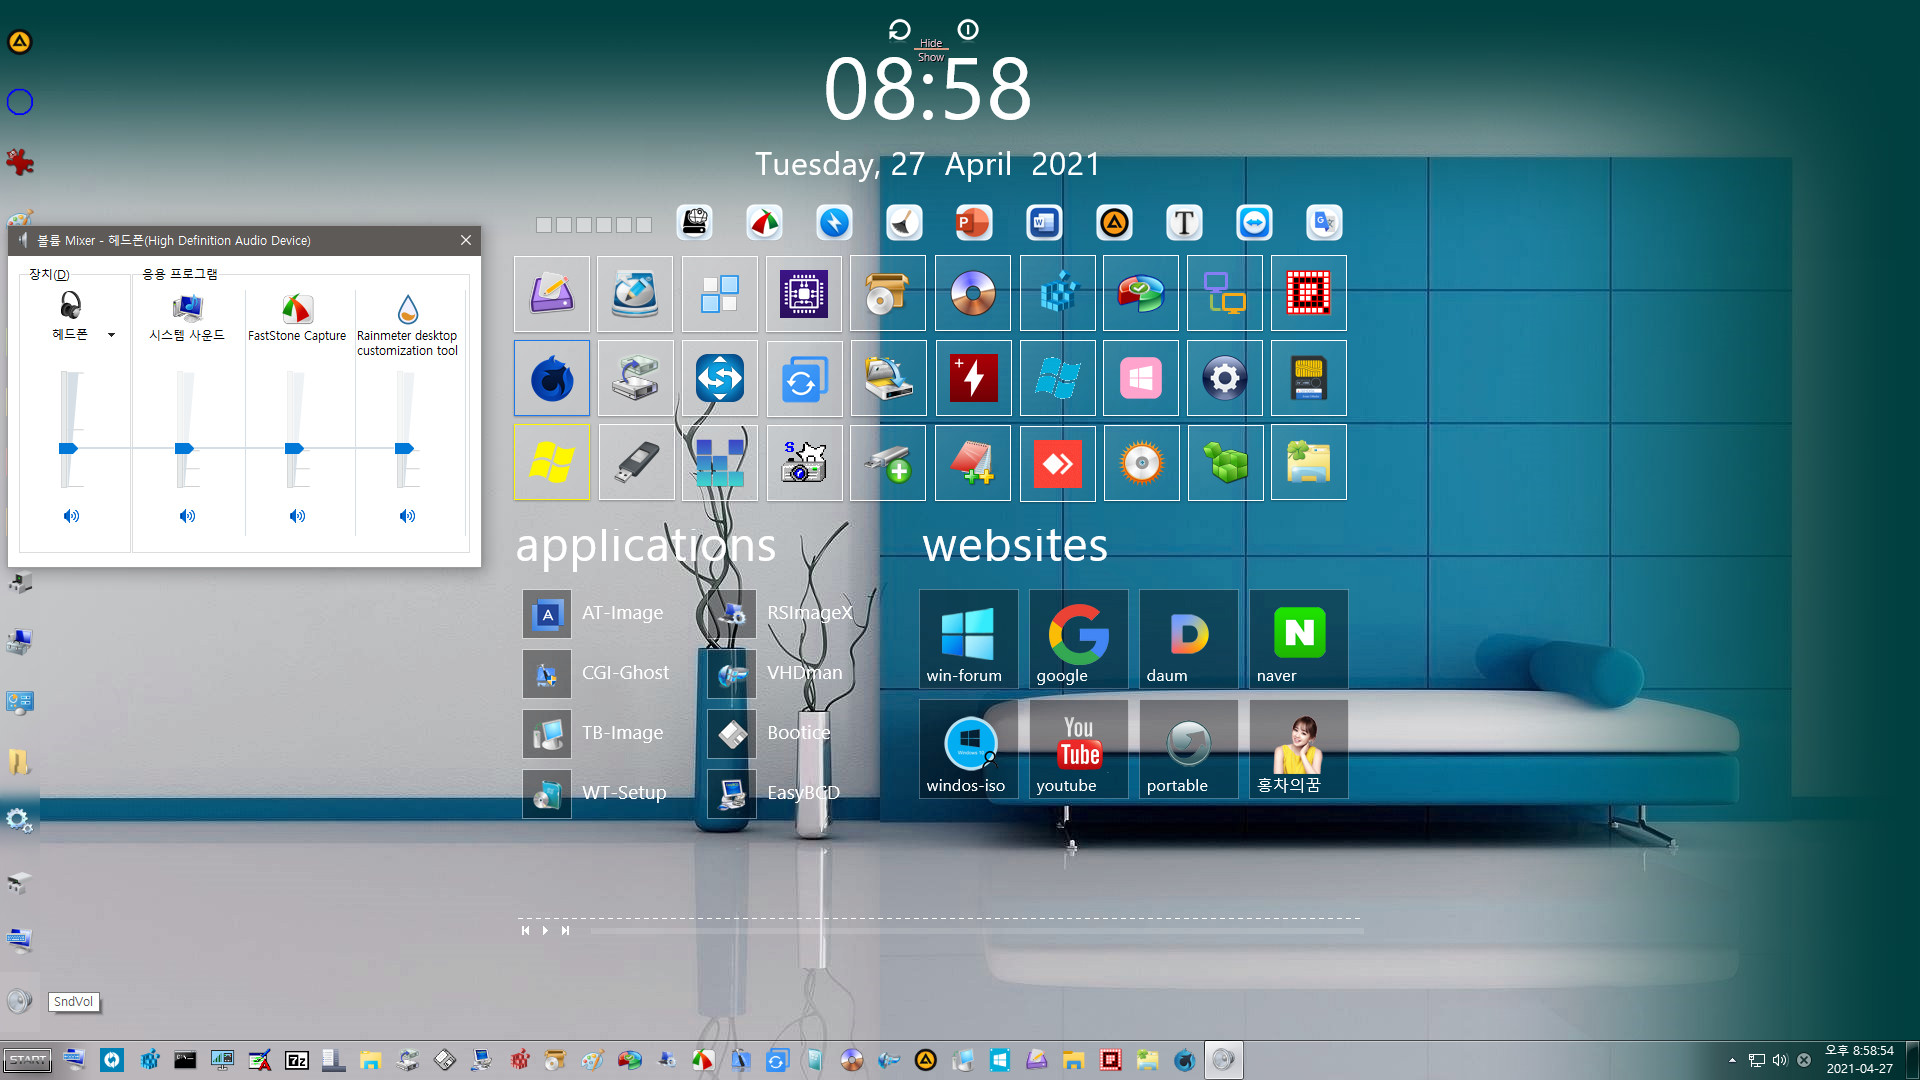The width and height of the screenshot is (1920, 1080).
Task: Open the typography T dock icon
Action: [1184, 222]
